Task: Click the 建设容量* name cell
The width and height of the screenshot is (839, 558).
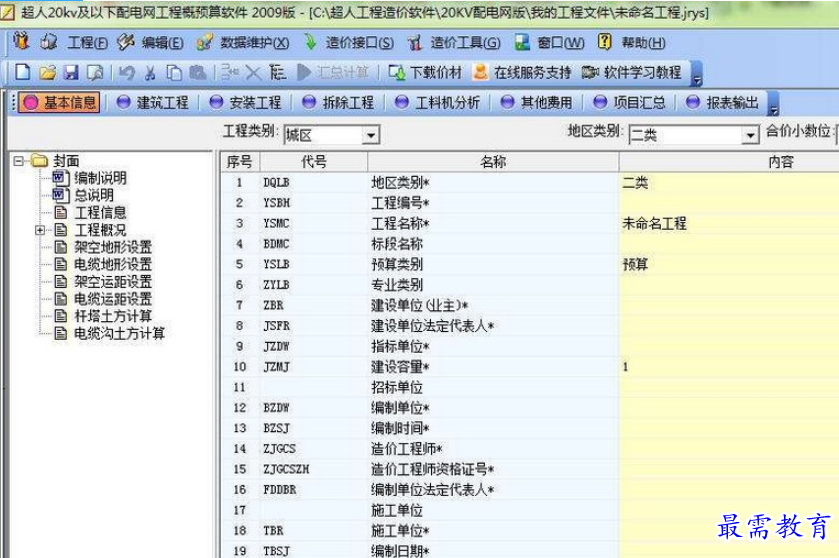Action: 493,367
